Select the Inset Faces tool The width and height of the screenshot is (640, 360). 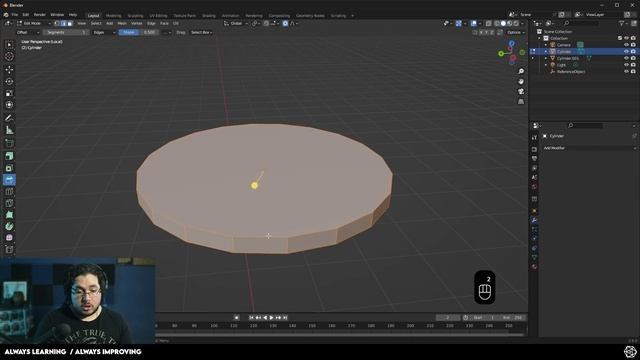click(9, 168)
